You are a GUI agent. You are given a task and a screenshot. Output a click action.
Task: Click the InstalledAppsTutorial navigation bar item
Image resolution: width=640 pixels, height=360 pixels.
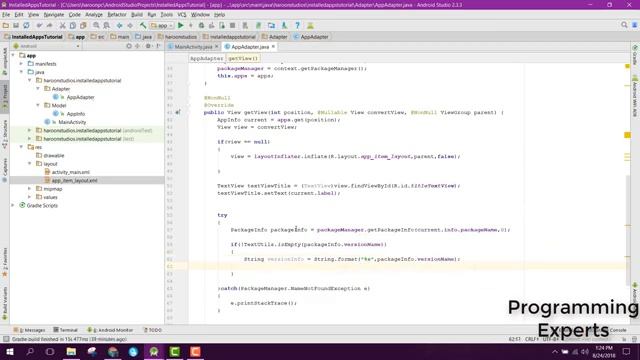point(34,37)
